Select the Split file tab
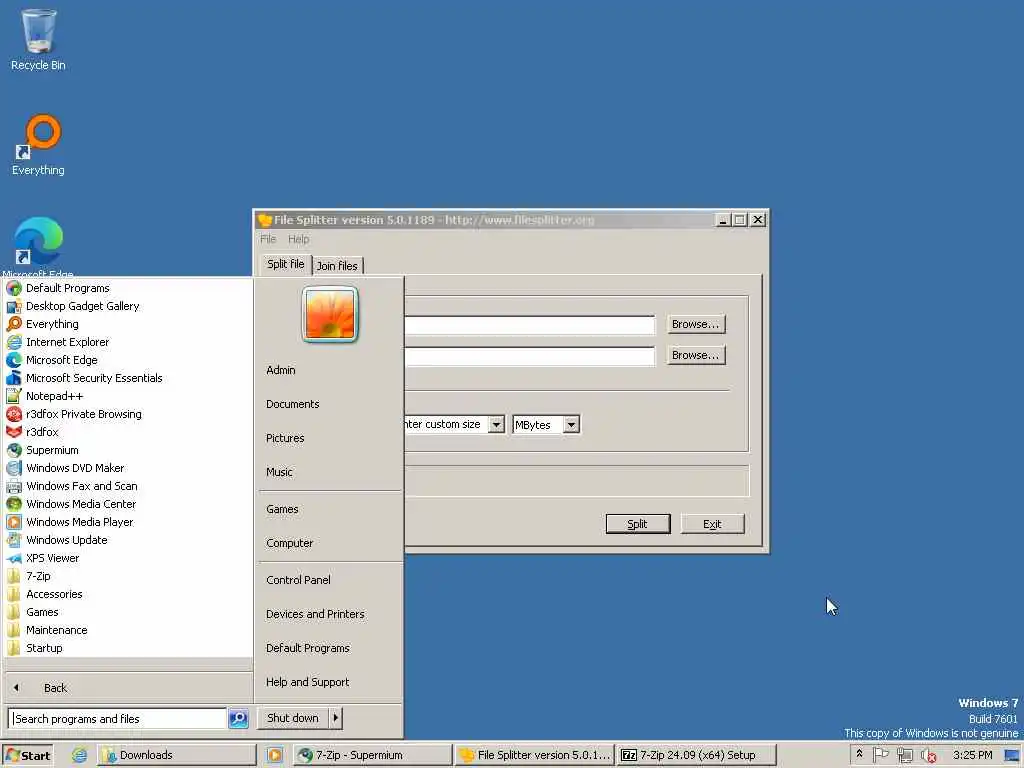The image size is (1024, 768). point(285,264)
